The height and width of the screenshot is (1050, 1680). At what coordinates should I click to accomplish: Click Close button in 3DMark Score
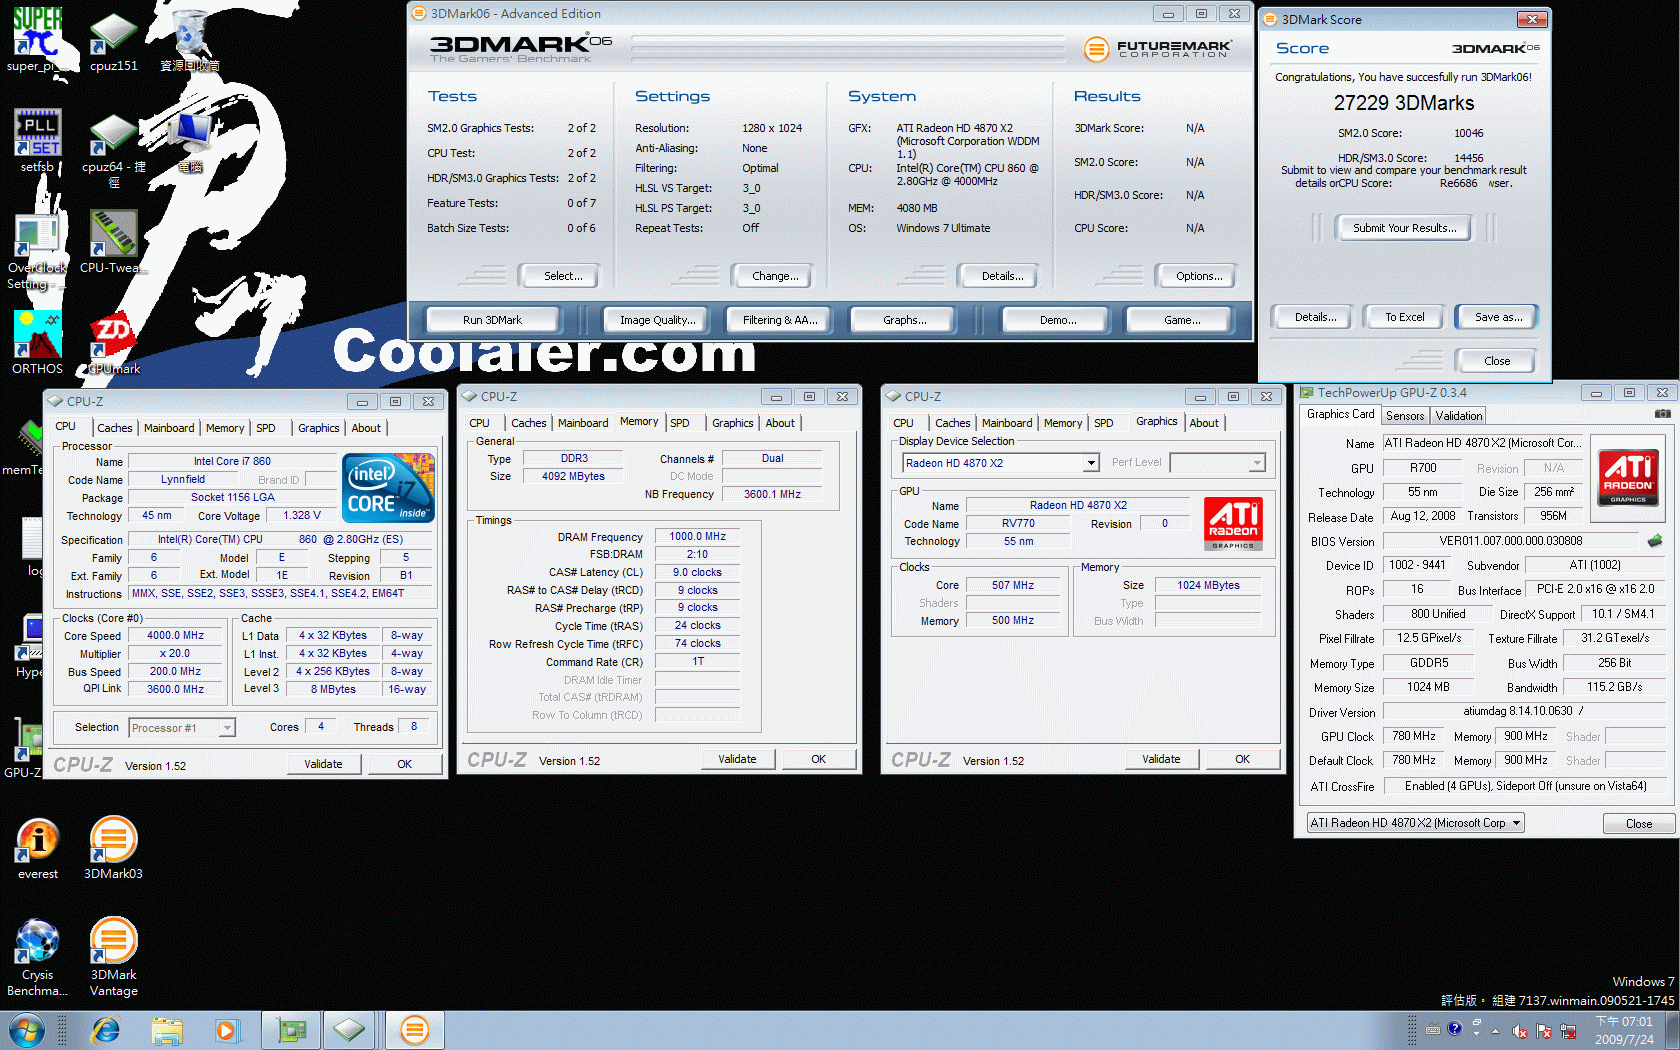(1497, 361)
